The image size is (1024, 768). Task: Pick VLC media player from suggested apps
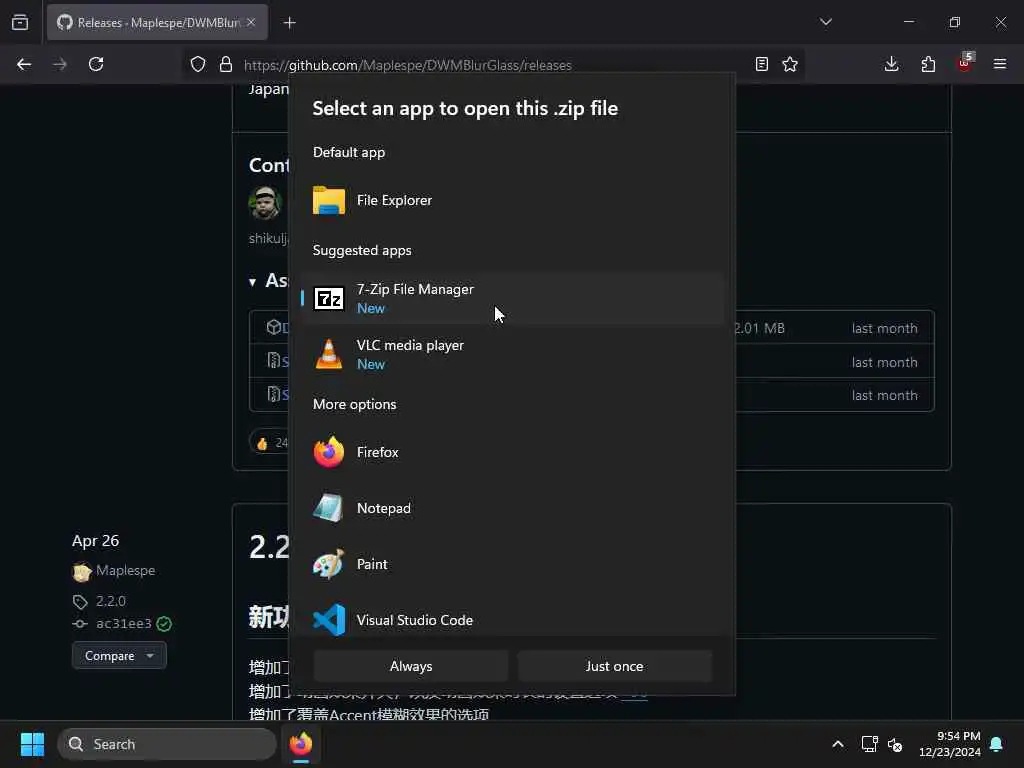[512, 355]
